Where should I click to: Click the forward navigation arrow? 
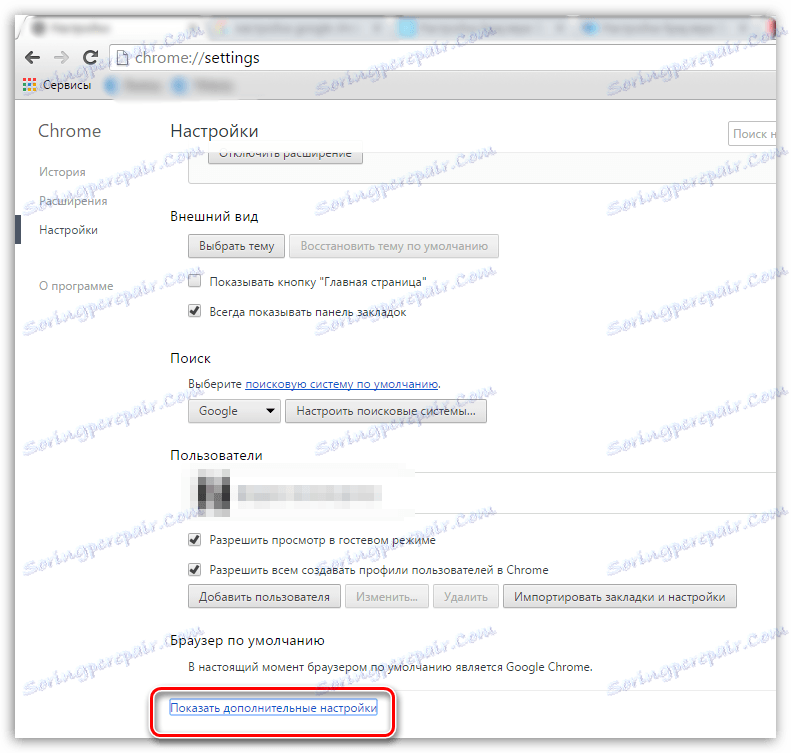(61, 57)
